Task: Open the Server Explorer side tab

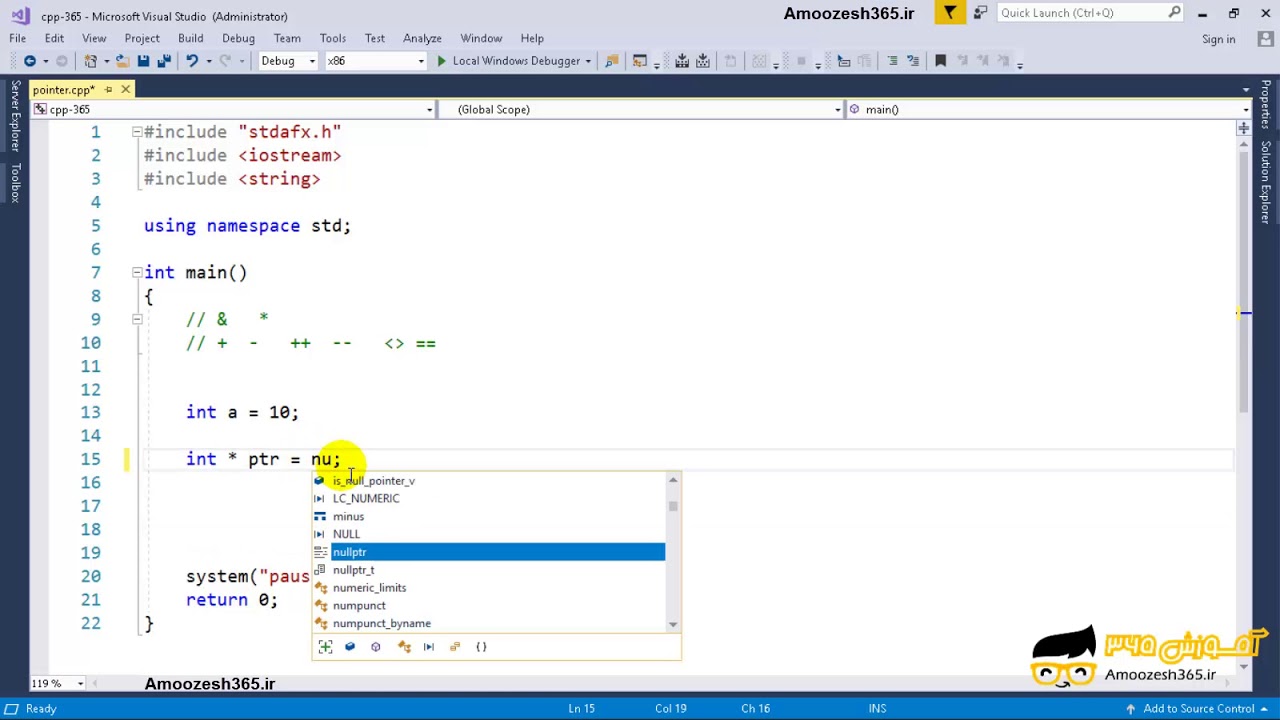Action: [14, 116]
